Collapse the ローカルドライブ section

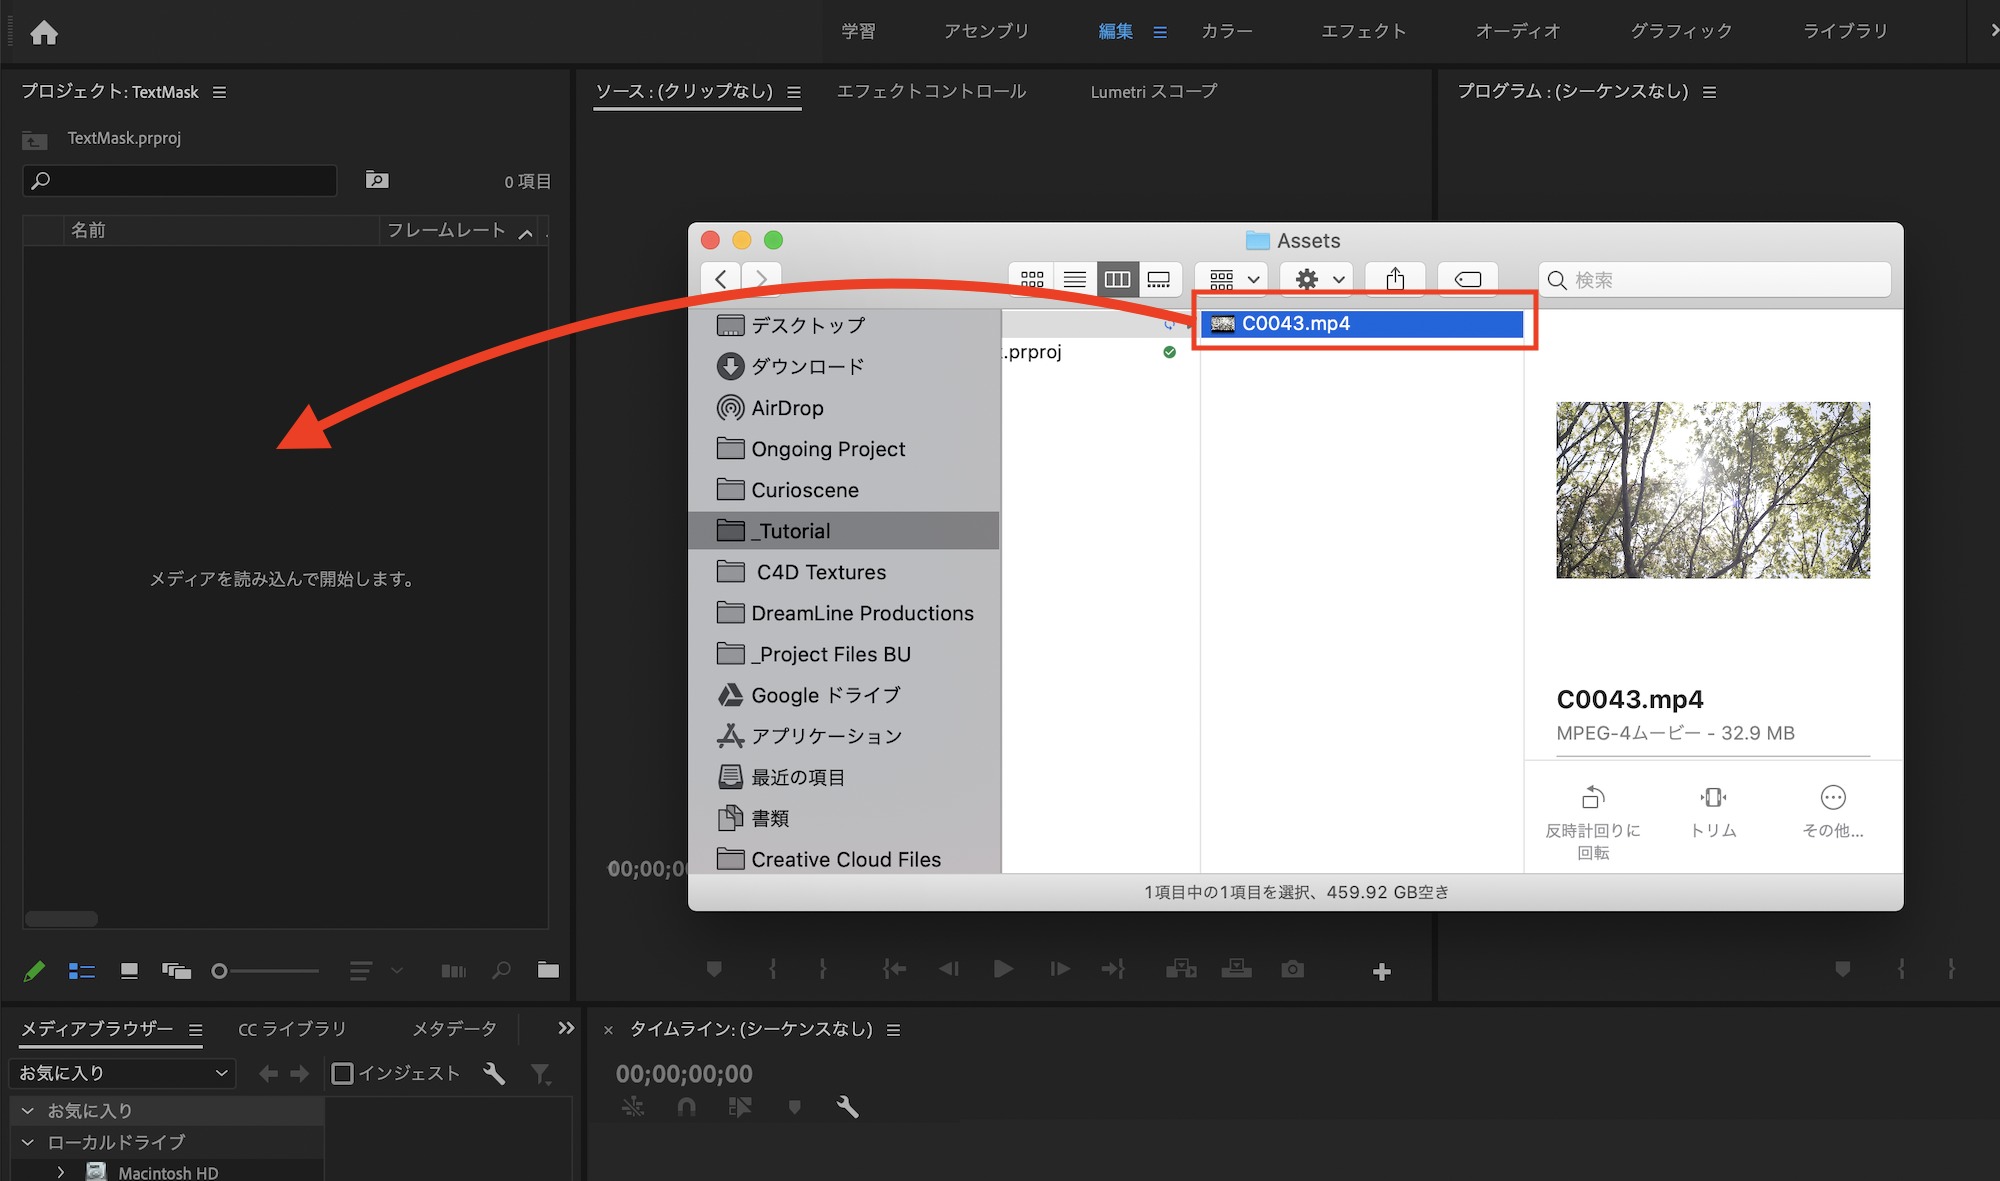pyautogui.click(x=28, y=1142)
